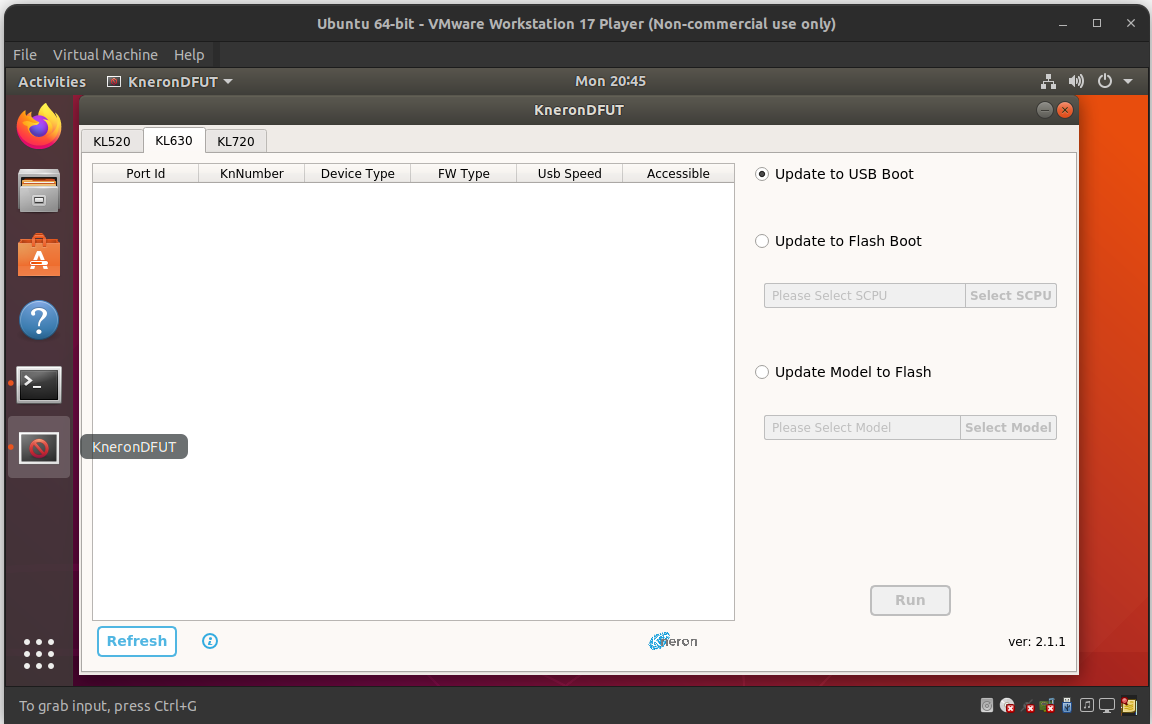Viewport: 1152px width, 724px height.
Task: Click the Kneron logo at the bottom
Action: pyautogui.click(x=673, y=641)
